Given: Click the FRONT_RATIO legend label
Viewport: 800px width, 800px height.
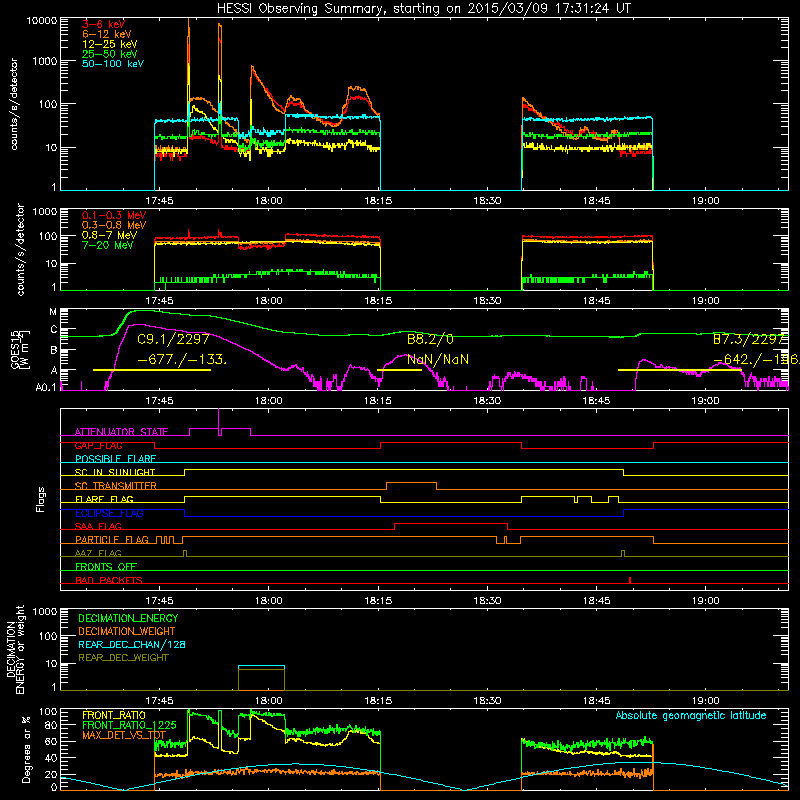Looking at the screenshot, I should (x=114, y=715).
